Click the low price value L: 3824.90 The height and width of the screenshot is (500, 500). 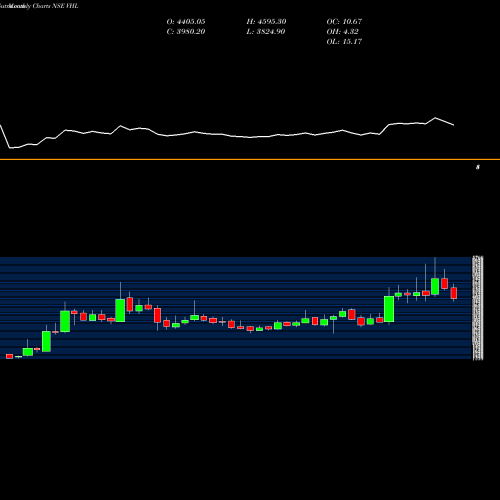click(266, 32)
